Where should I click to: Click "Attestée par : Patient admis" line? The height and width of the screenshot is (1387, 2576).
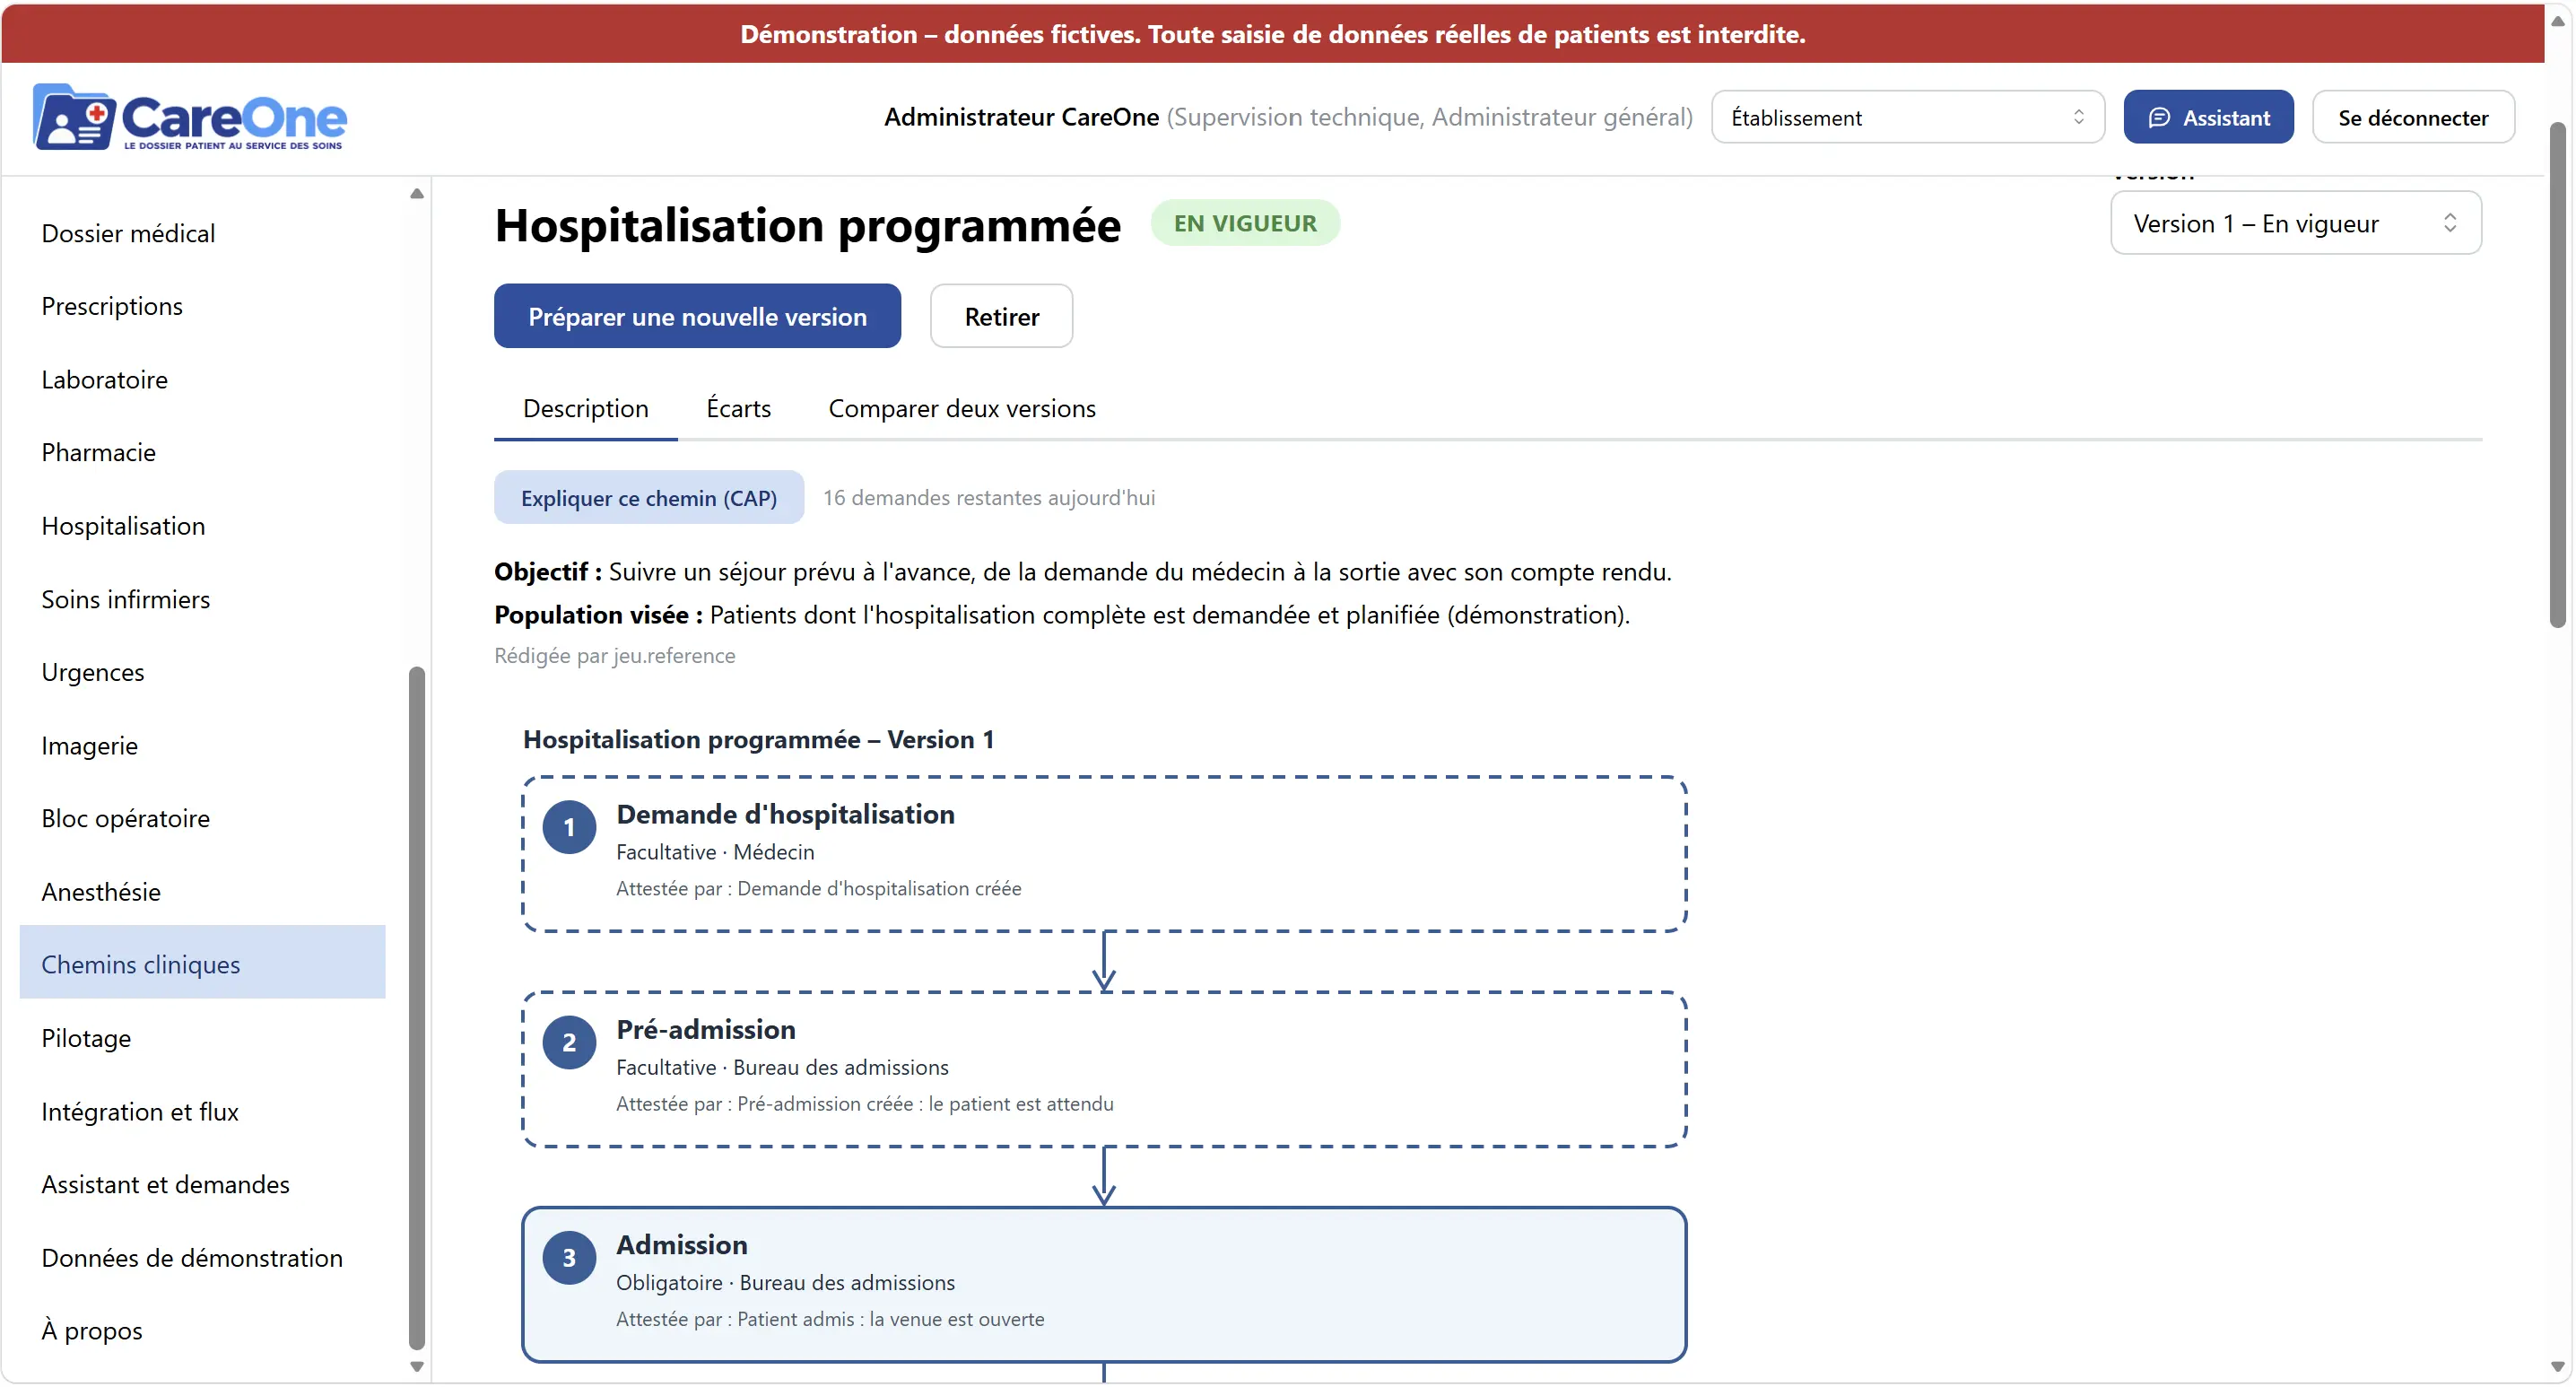(x=830, y=1320)
